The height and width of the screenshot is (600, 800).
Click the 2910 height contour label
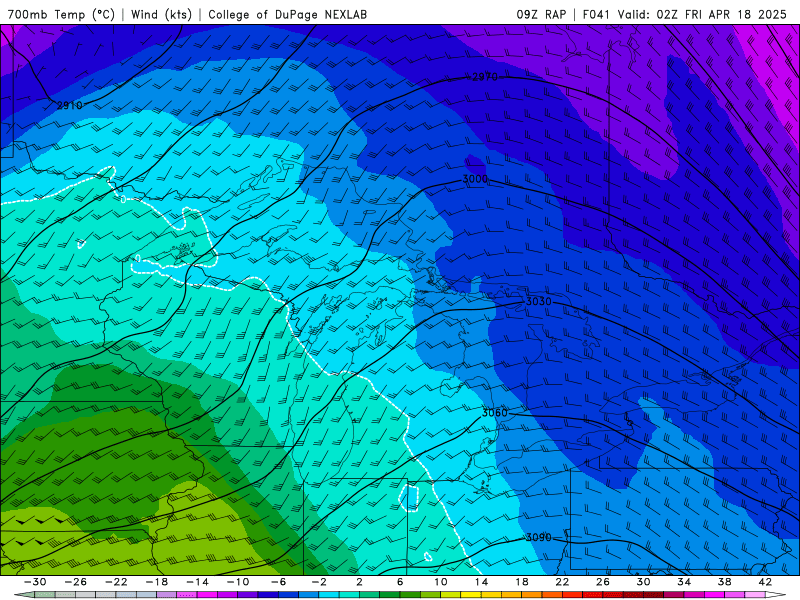click(69, 106)
